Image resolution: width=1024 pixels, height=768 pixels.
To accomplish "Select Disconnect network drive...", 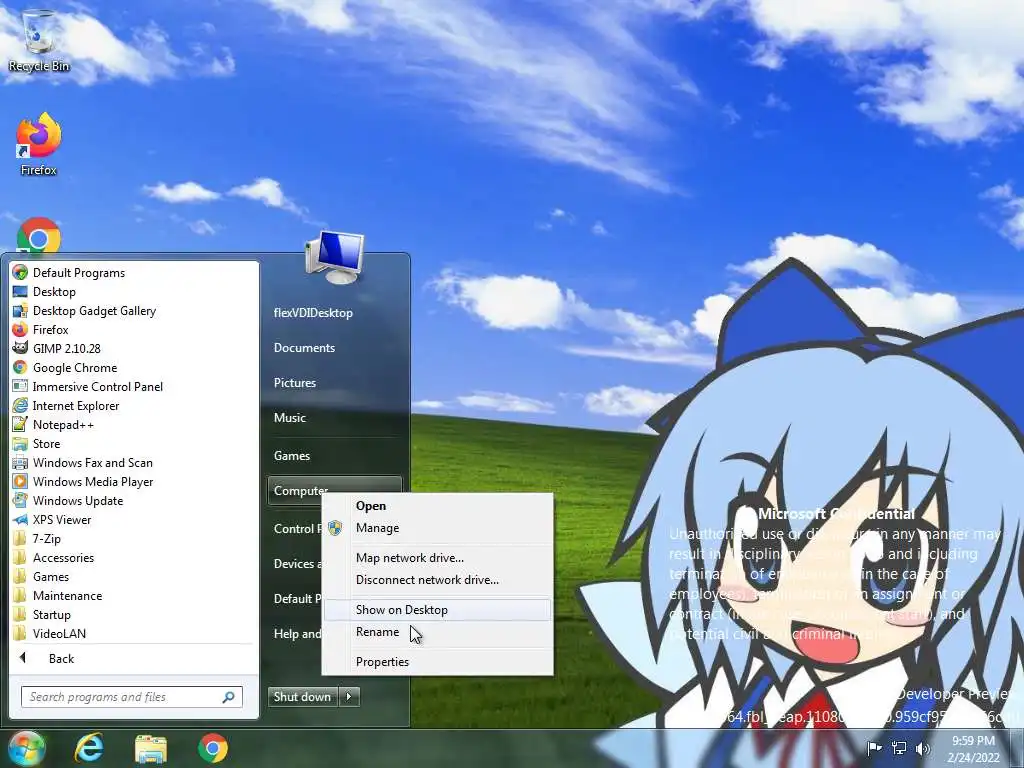I will [x=438, y=579].
